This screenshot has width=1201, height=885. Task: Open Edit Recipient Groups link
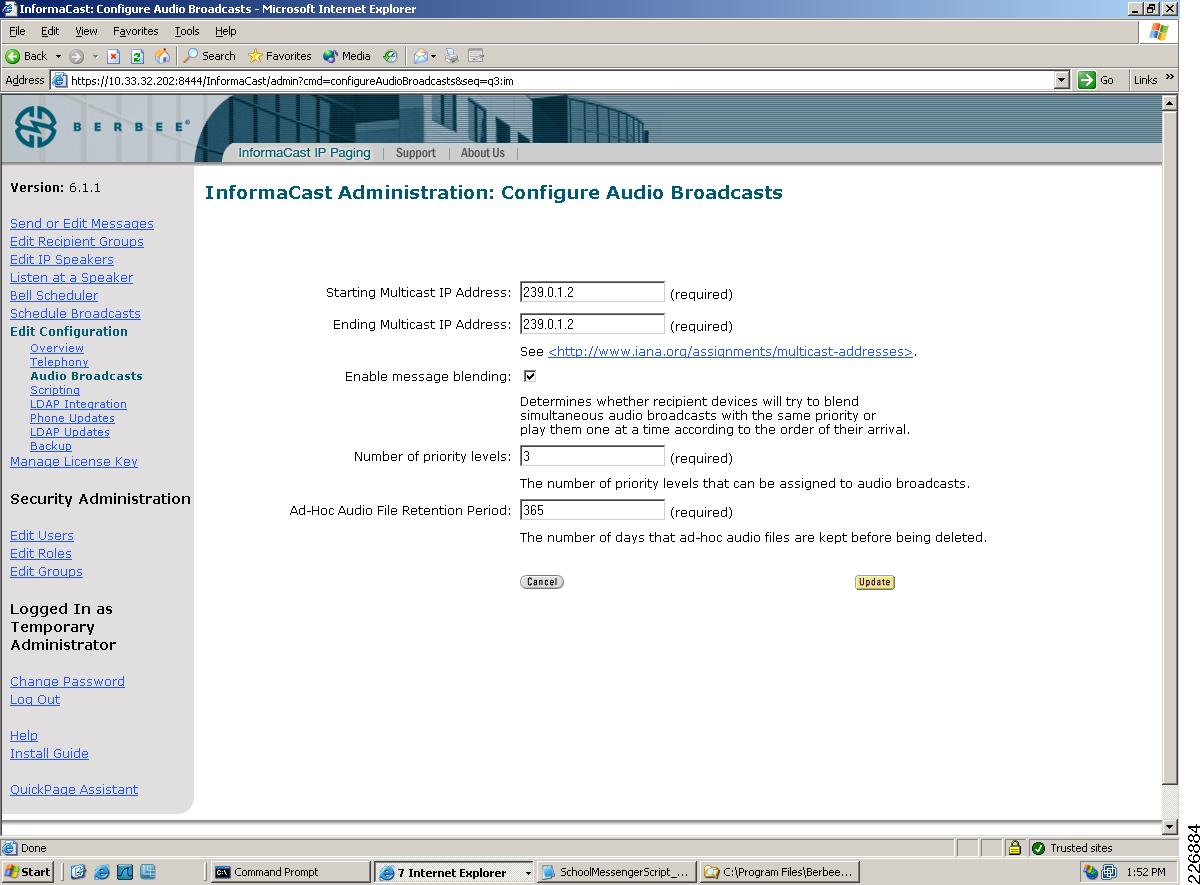tap(77, 242)
